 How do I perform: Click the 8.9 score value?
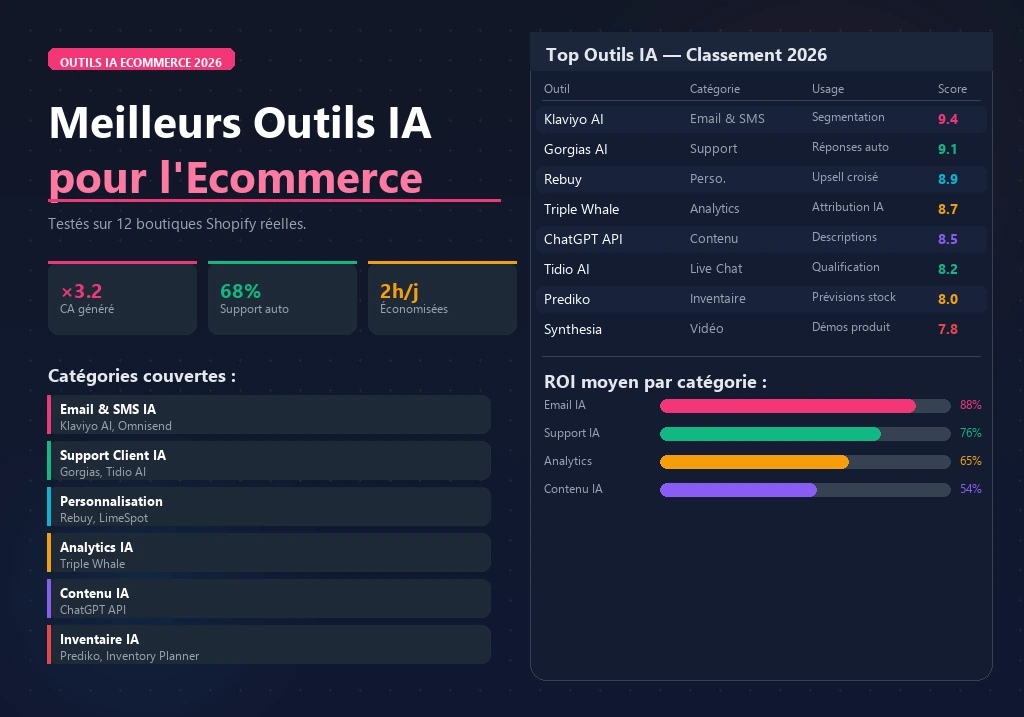pyautogui.click(x=948, y=179)
